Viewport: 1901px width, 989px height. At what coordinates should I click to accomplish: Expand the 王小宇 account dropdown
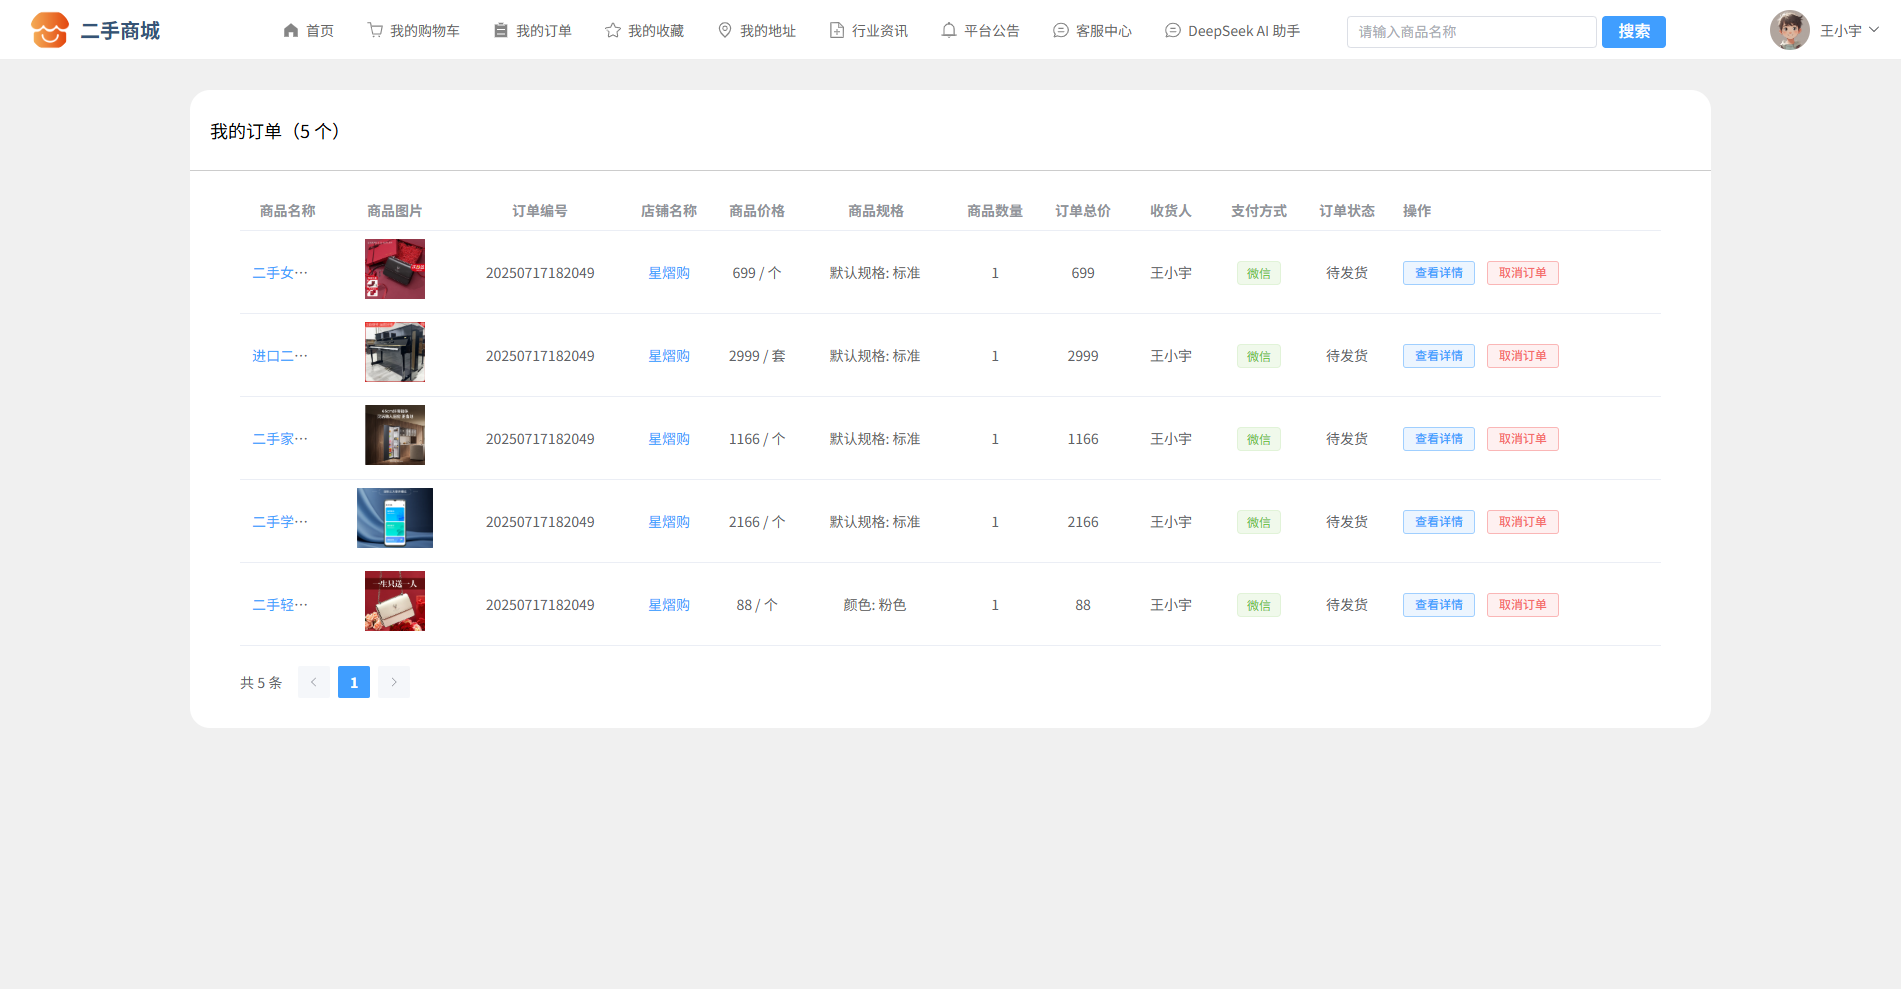(x=1874, y=30)
